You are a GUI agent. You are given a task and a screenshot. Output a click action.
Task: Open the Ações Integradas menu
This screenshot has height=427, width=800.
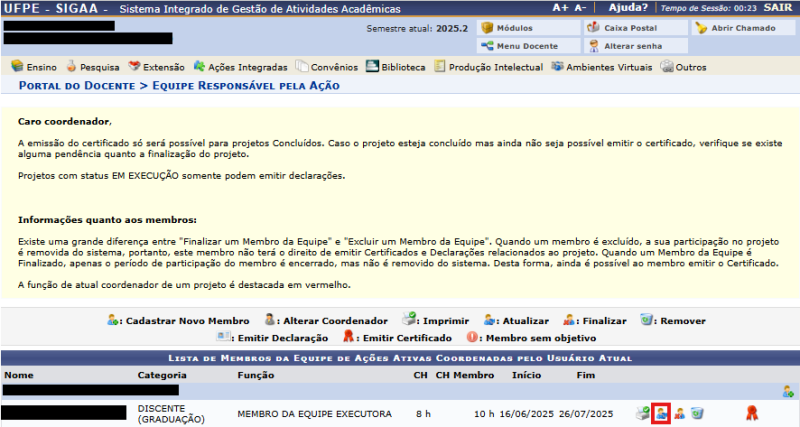click(x=240, y=67)
